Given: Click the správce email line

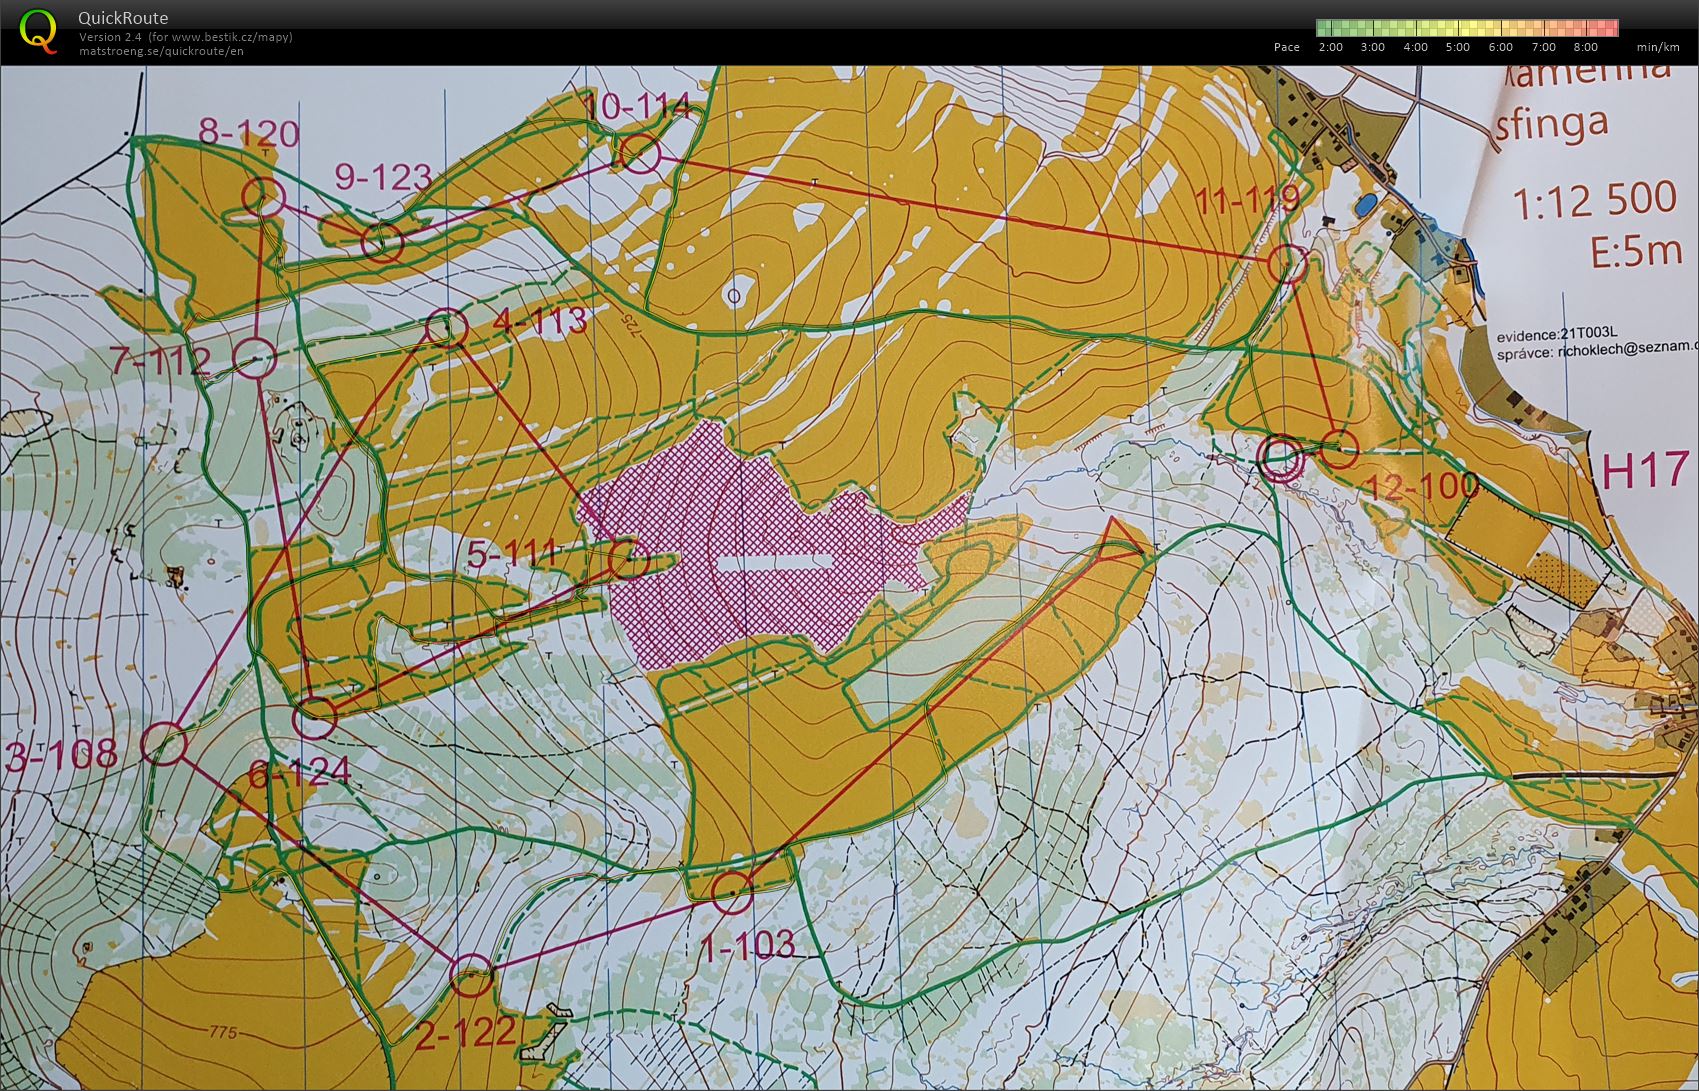Looking at the screenshot, I should tap(1597, 351).
